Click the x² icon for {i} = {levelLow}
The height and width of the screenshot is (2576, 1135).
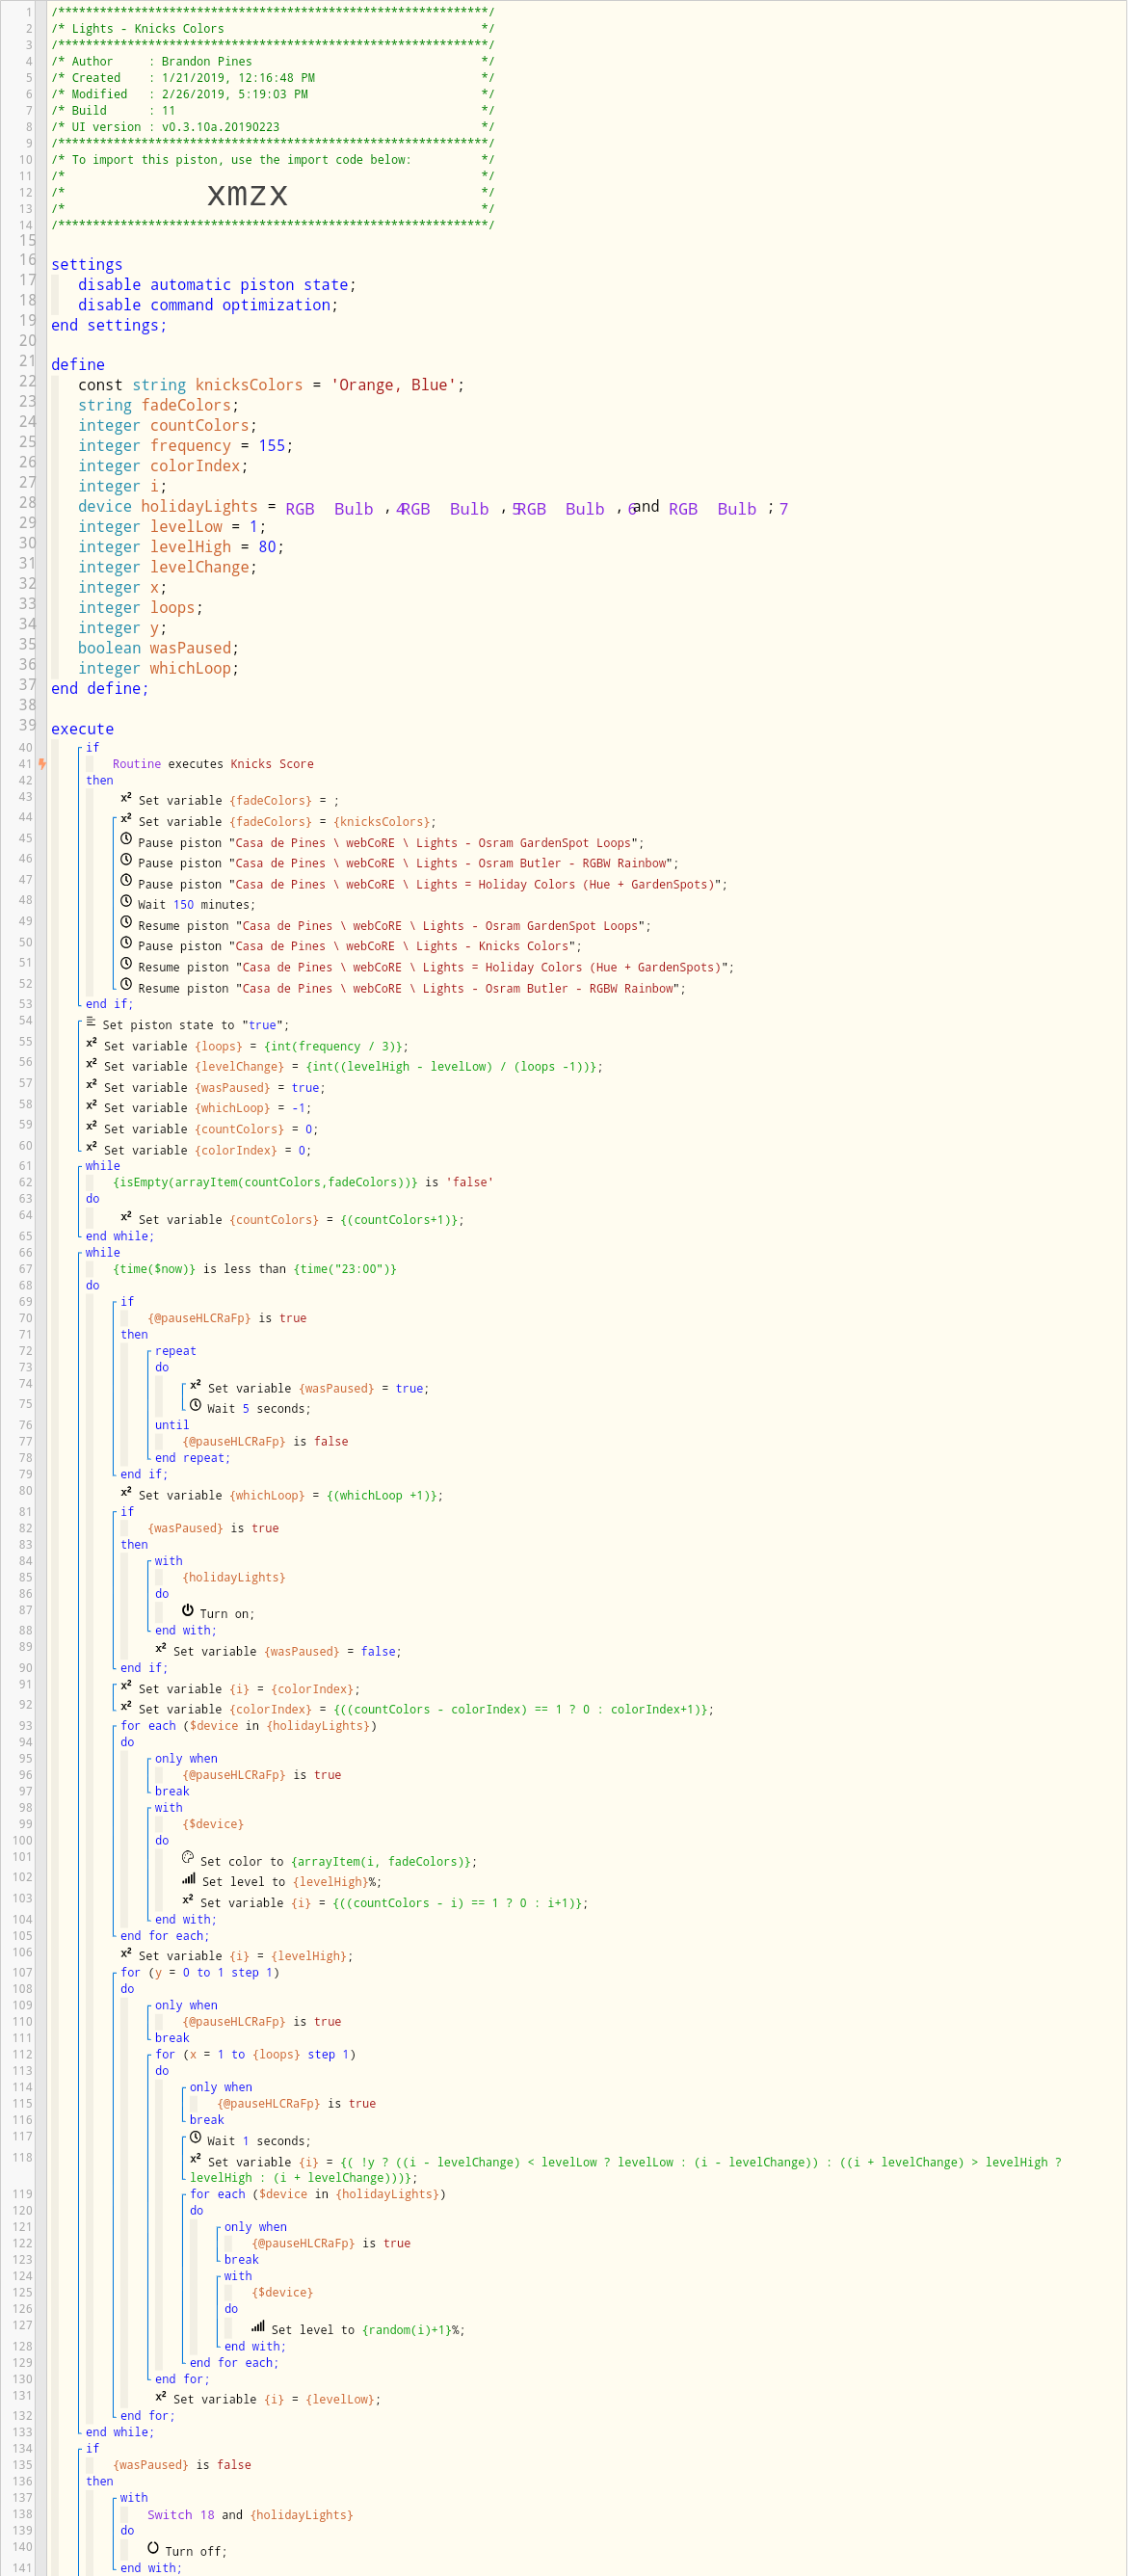161,2398
